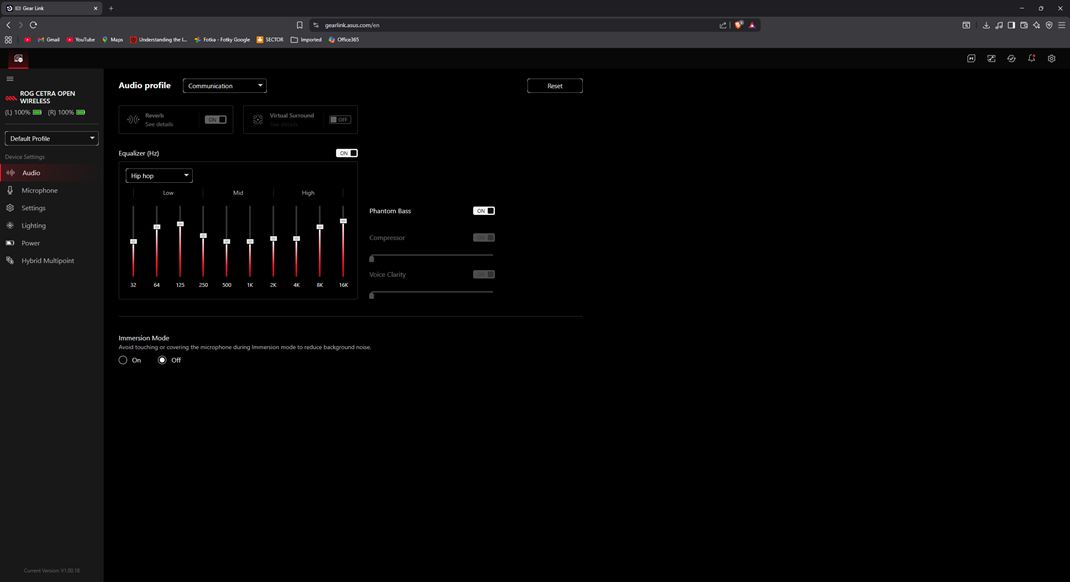Open the notifications bell icon
Viewport: 1070px width, 582px height.
(1031, 59)
